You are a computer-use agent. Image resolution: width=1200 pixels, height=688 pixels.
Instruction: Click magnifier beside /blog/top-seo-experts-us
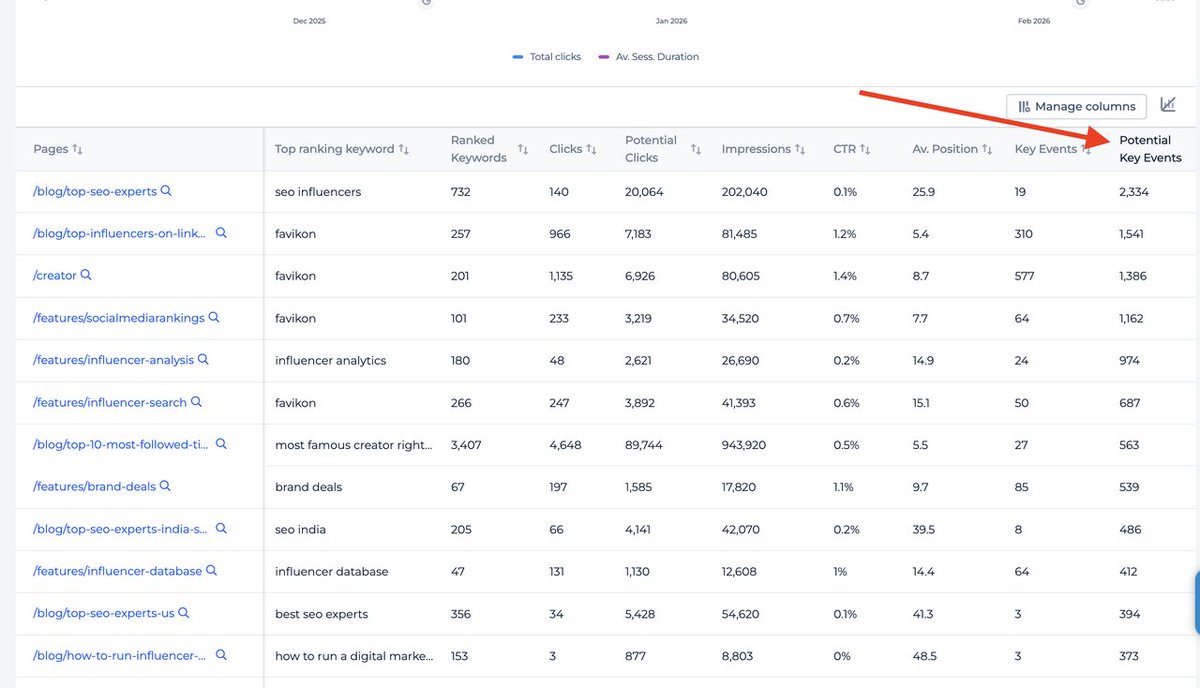click(x=183, y=612)
